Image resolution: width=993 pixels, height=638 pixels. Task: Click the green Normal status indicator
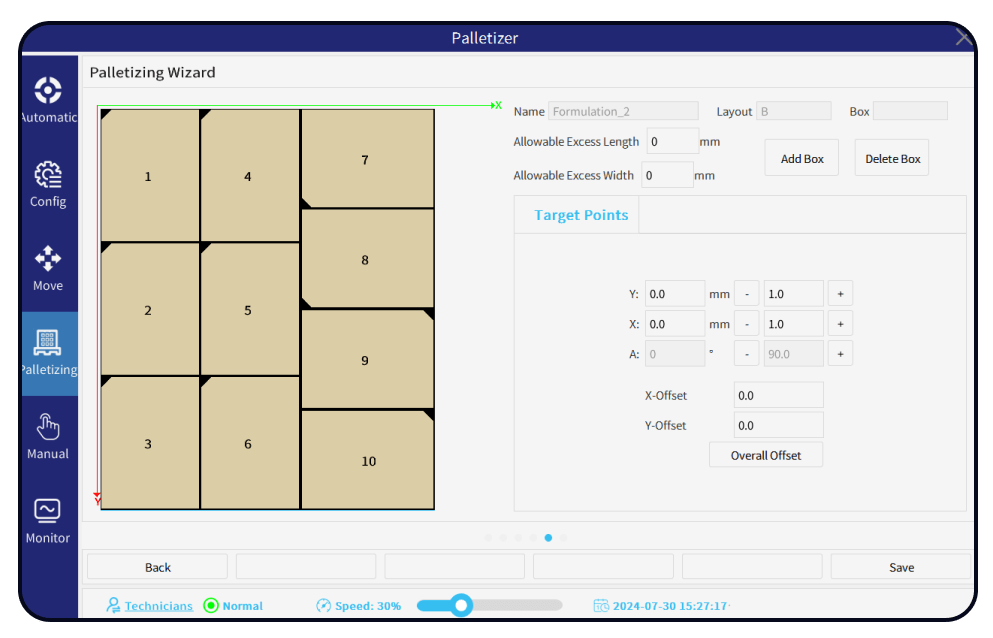(211, 606)
